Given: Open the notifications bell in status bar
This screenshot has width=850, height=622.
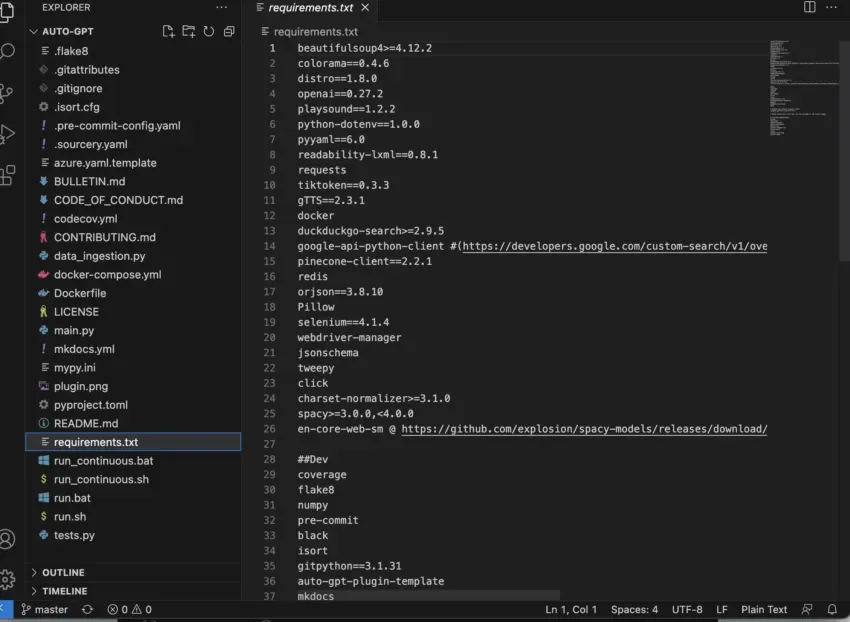Looking at the screenshot, I should pyautogui.click(x=832, y=609).
